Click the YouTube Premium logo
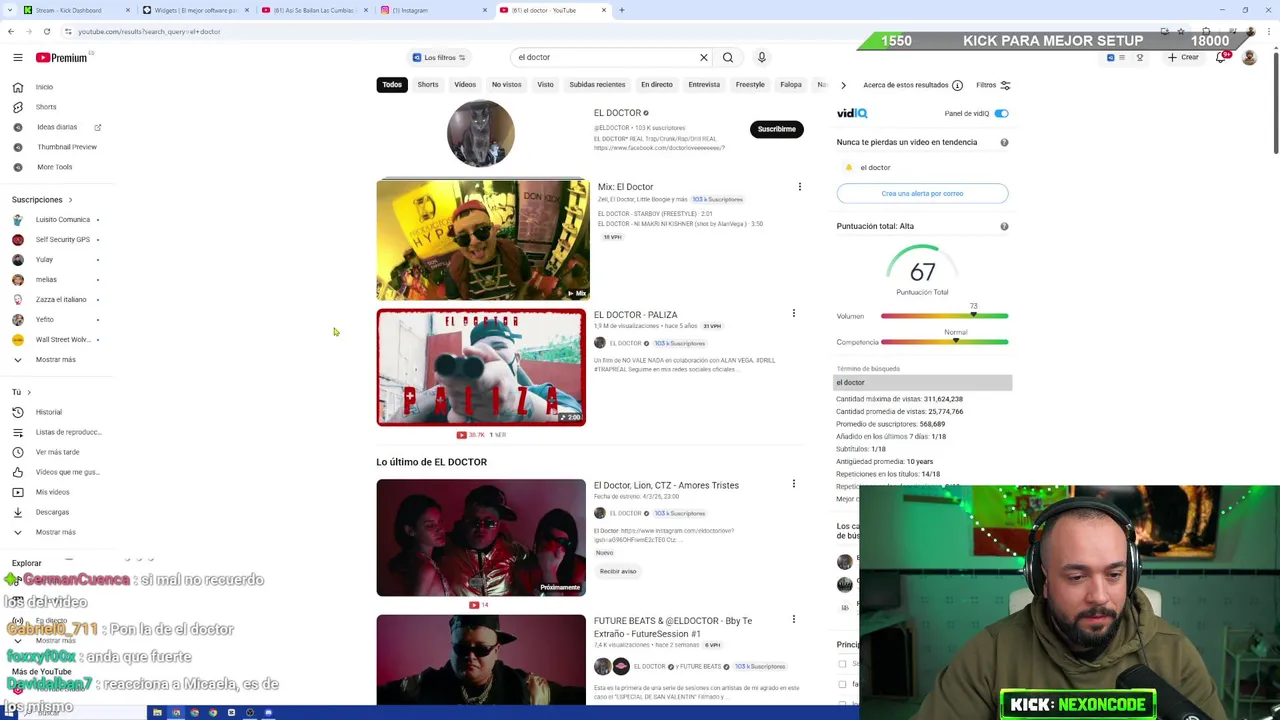1280x720 pixels. 62,57
